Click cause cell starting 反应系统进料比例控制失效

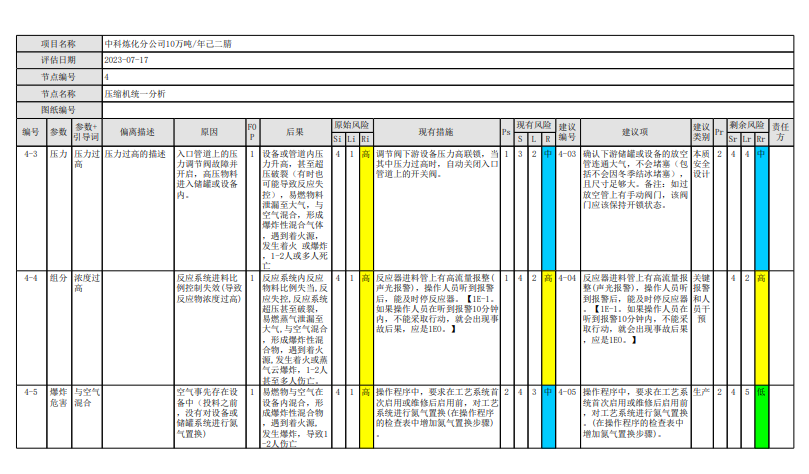pos(210,328)
